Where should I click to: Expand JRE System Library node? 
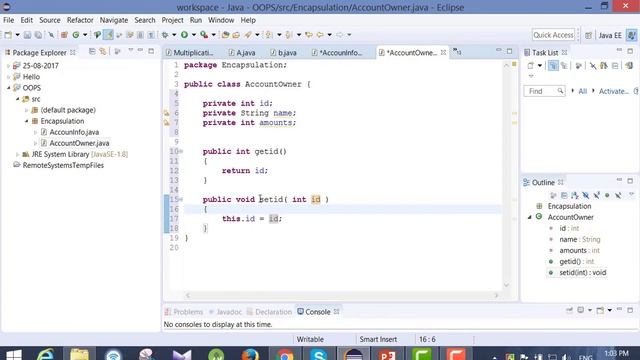pos(18,154)
